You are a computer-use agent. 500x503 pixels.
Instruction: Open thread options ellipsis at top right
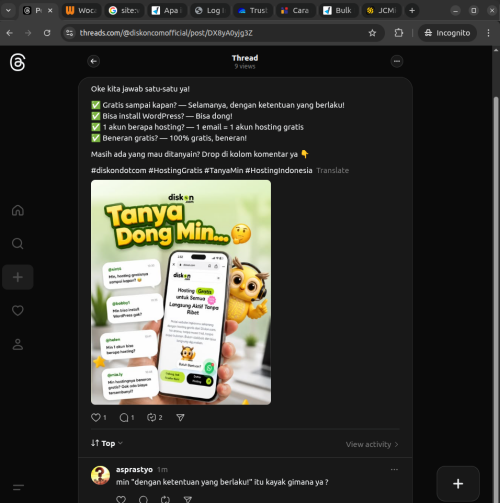tap(397, 61)
